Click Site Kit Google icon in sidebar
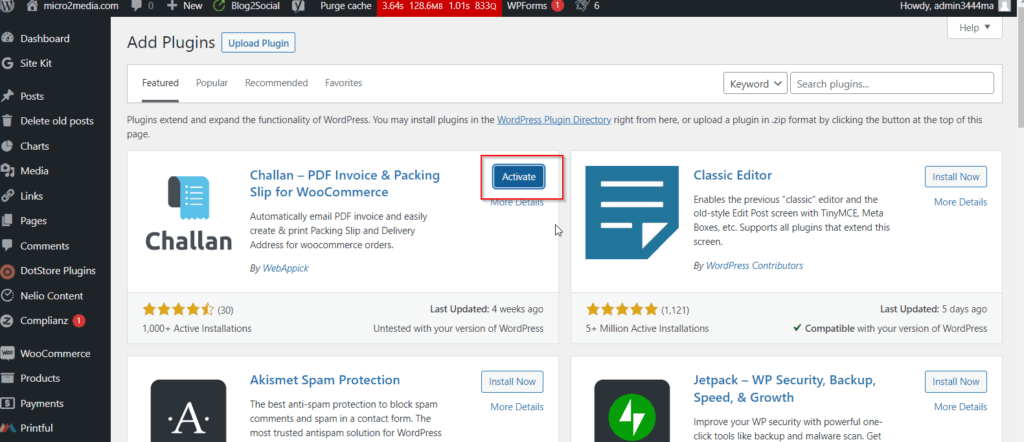 8,63
